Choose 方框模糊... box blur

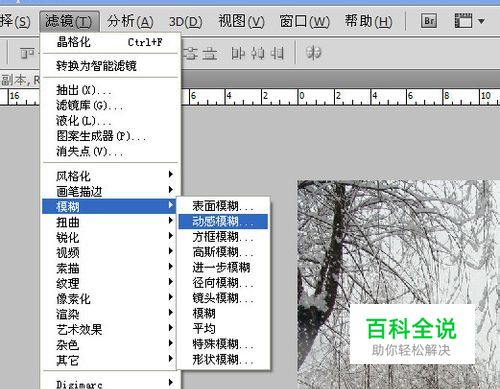point(223,237)
